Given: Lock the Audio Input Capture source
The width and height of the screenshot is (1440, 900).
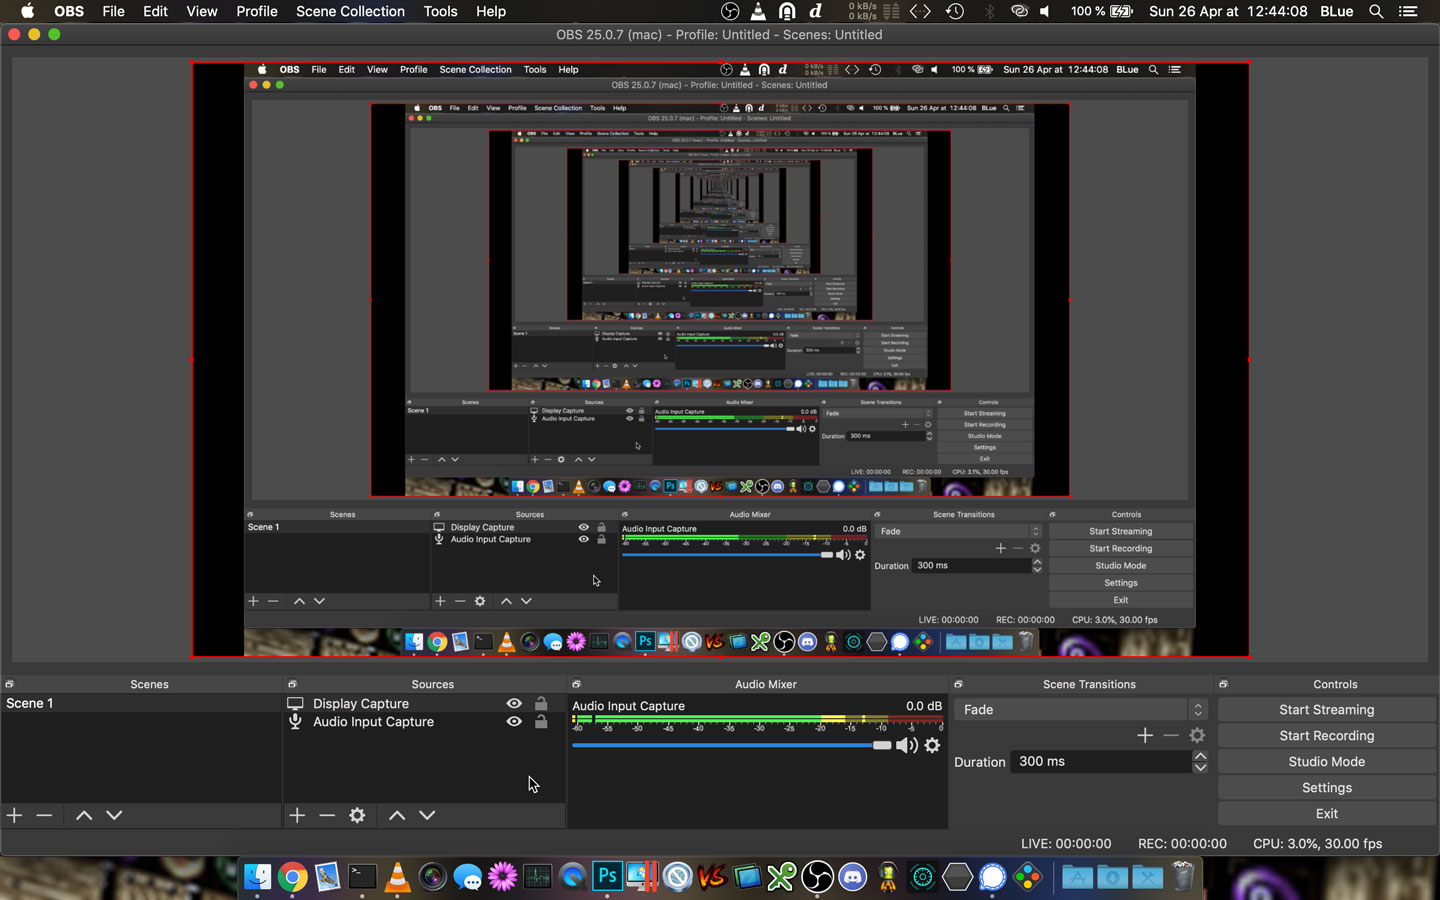Looking at the screenshot, I should [x=541, y=721].
